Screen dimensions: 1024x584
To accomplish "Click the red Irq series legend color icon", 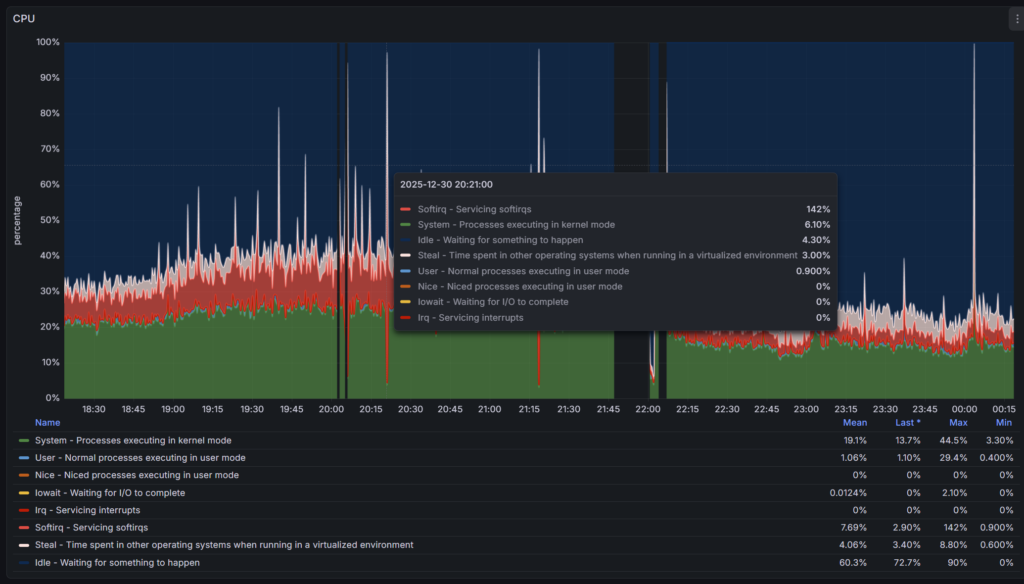I will click(x=24, y=510).
